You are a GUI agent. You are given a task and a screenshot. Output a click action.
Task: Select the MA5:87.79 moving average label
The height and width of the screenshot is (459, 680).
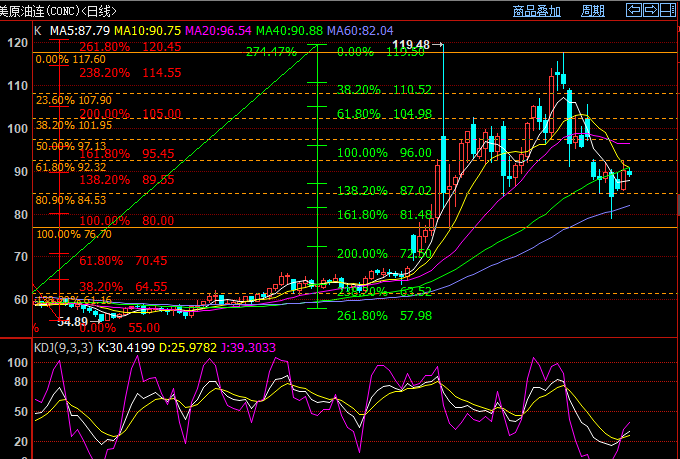(81, 30)
